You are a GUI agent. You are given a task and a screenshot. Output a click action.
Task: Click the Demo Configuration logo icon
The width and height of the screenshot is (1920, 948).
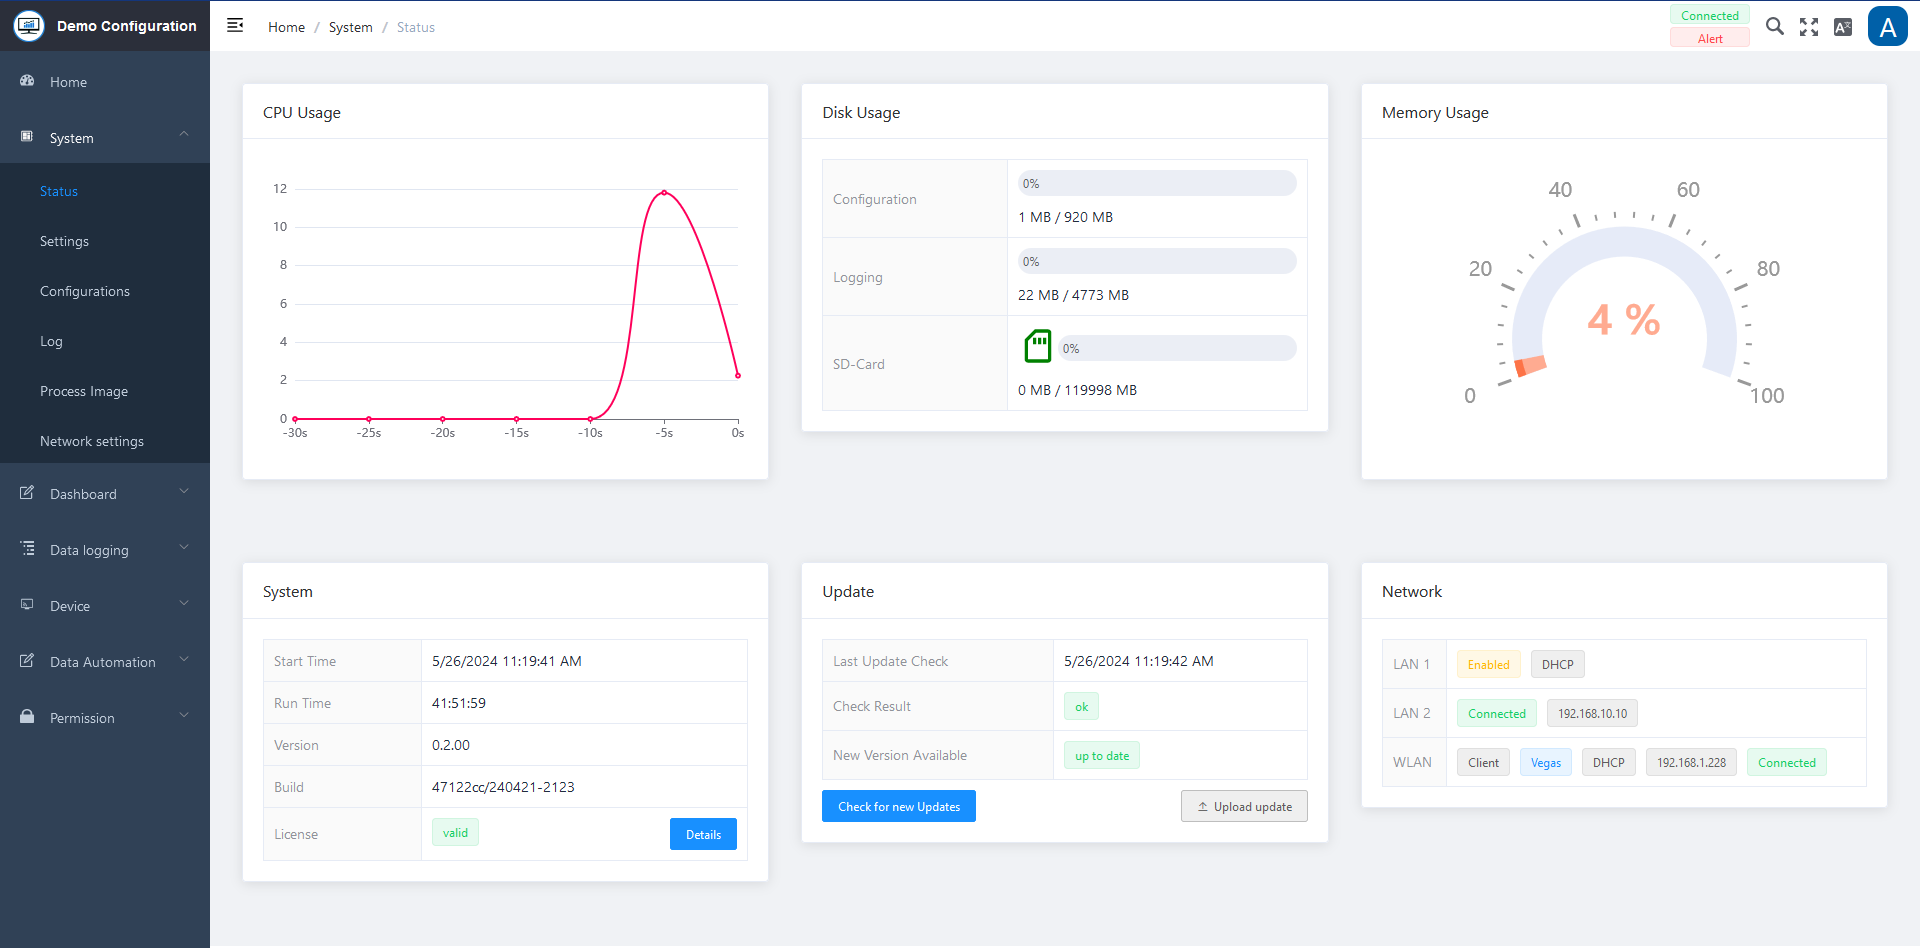click(29, 26)
